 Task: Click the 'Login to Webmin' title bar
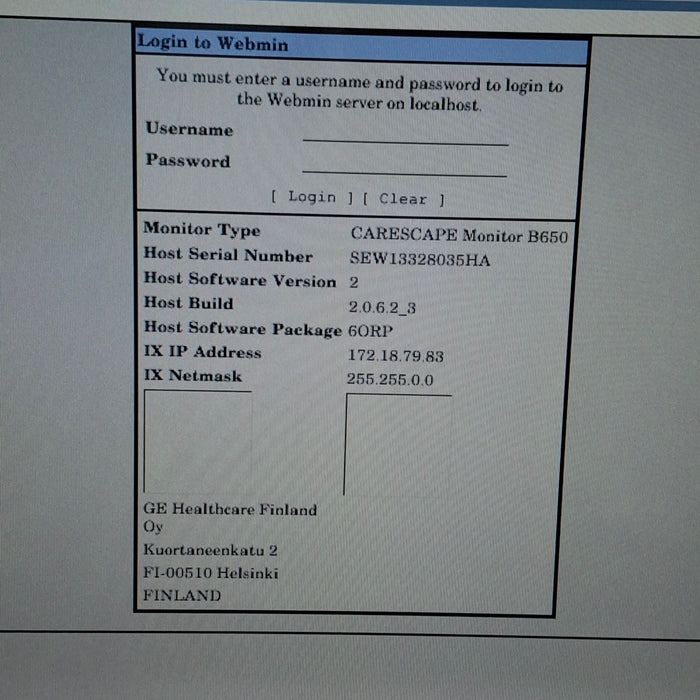pos(361,45)
